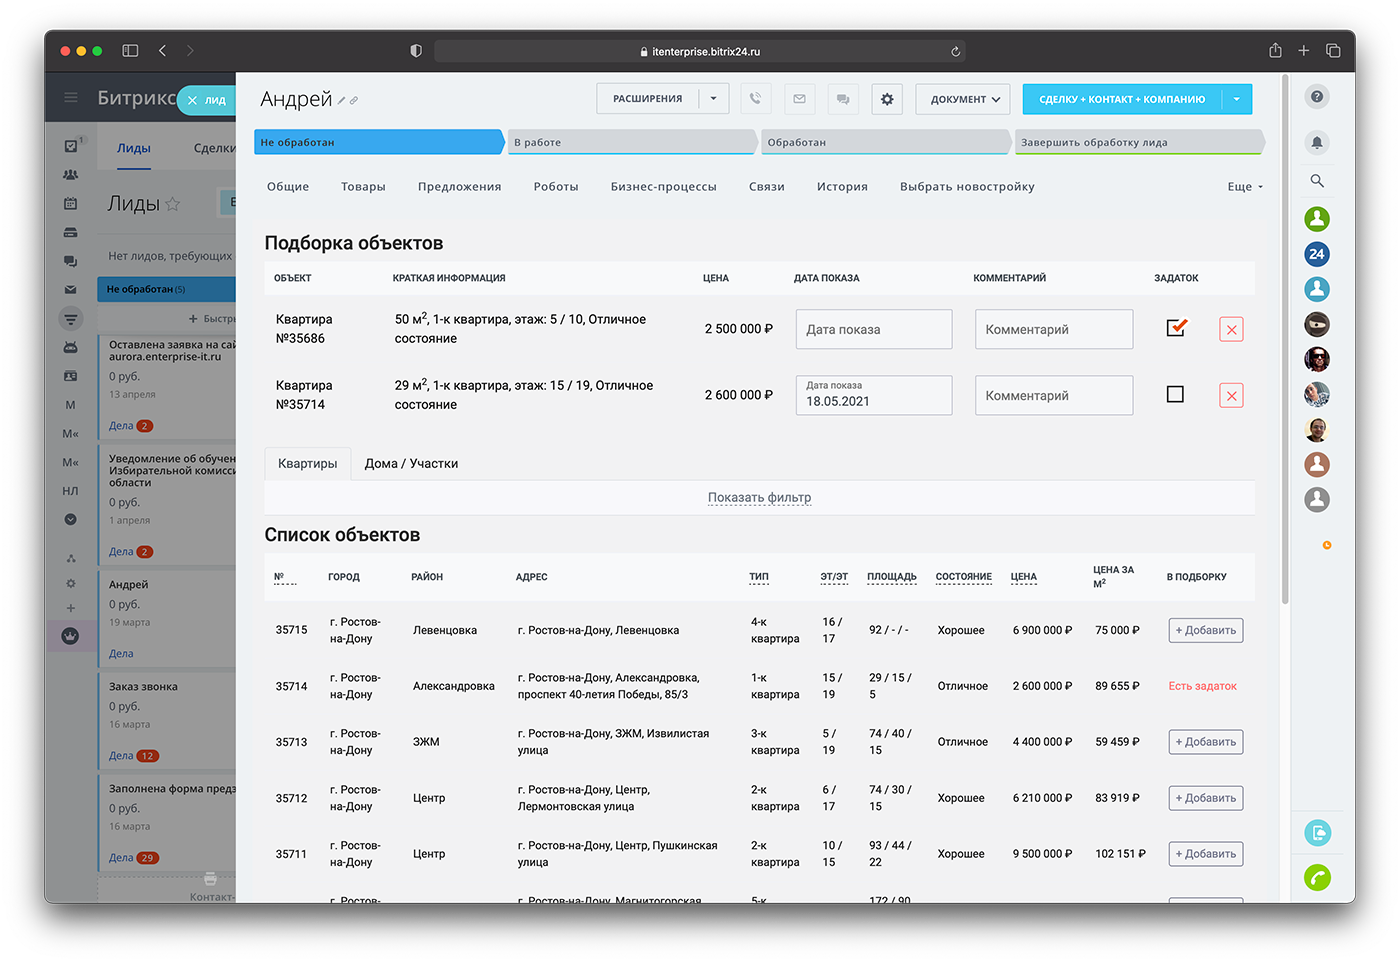This screenshot has height=962, width=1400.
Task: Click the search magnifier in right sidebar
Action: (x=1317, y=181)
